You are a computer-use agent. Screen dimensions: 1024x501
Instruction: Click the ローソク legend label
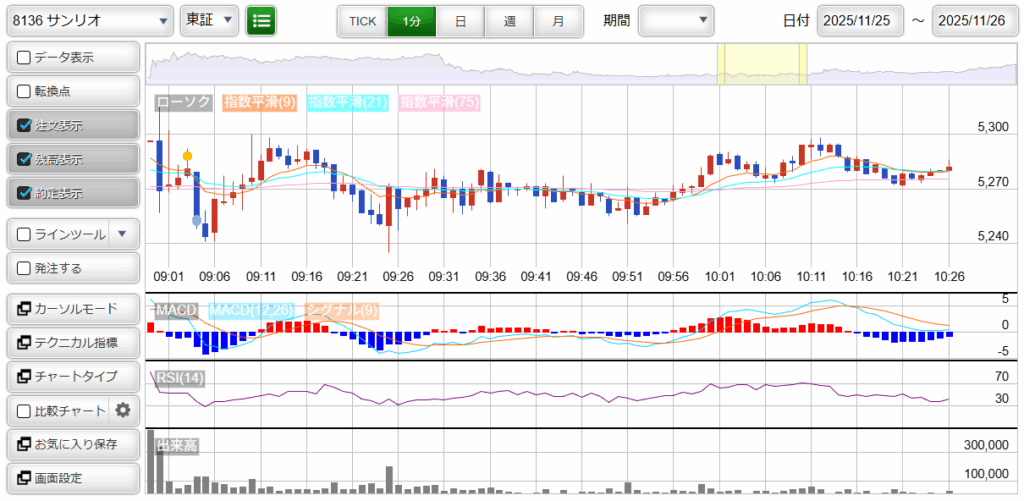point(183,102)
